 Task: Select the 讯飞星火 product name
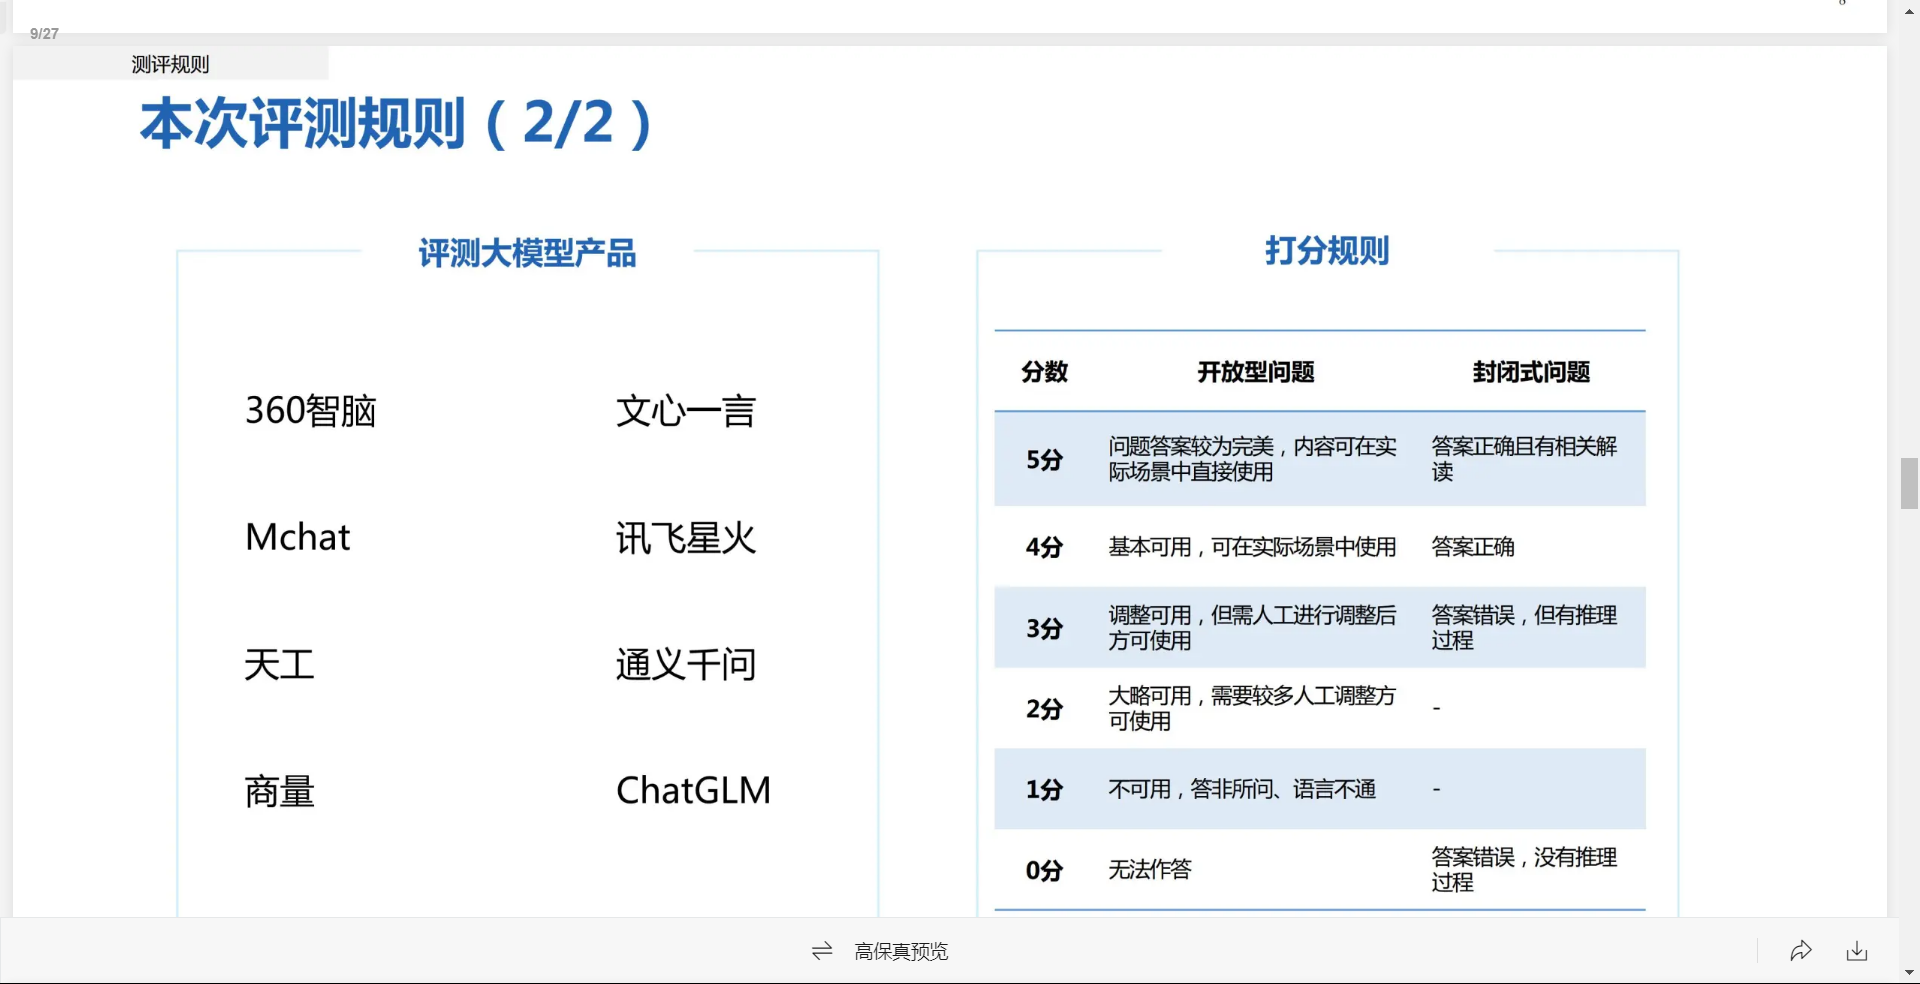coord(685,538)
